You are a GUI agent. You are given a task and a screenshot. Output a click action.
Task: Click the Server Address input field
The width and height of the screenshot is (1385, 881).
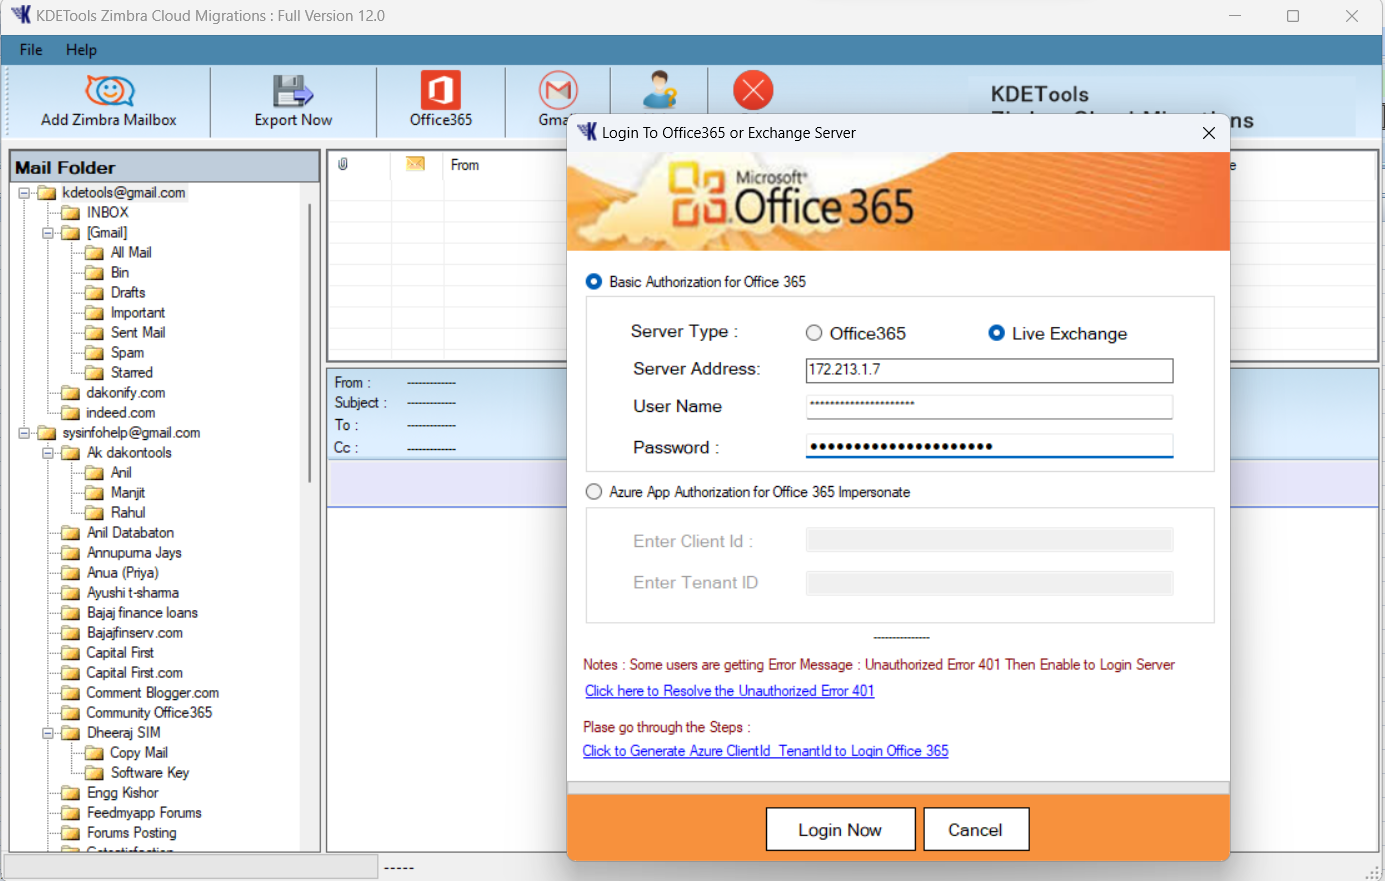point(989,370)
